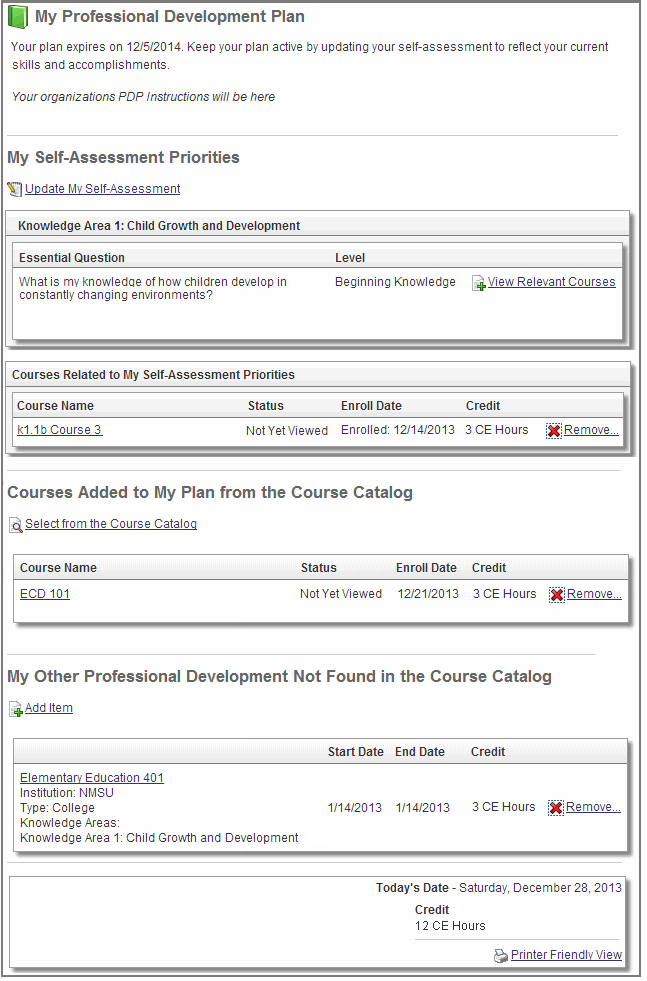Screen dimensions: 647x981
Task: Click the Add Item plus icon
Action: 16,709
